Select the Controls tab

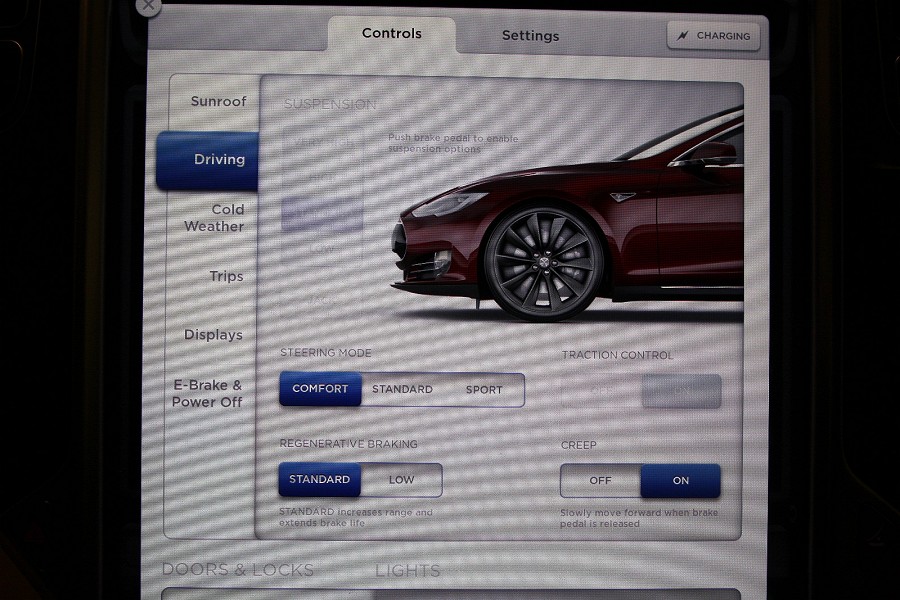tap(391, 34)
